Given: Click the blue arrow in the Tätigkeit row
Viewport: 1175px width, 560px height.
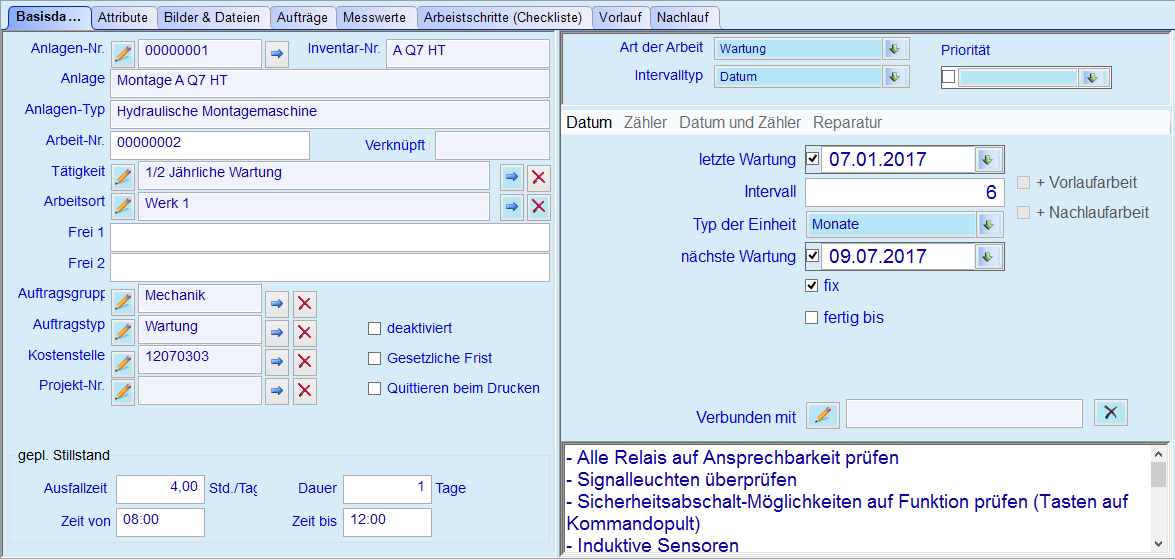Looking at the screenshot, I should click(x=512, y=177).
